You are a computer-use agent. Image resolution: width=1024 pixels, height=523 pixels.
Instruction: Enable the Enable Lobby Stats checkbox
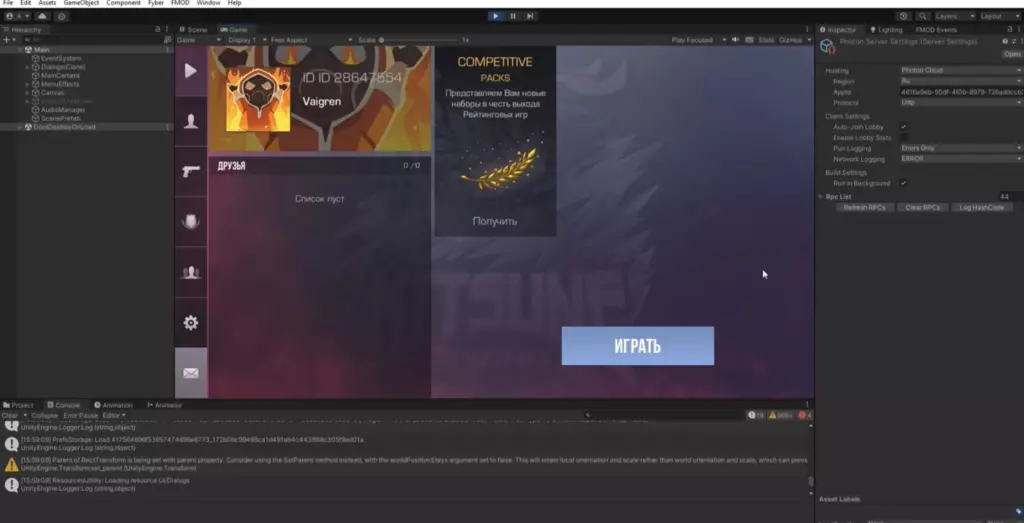tap(903, 138)
